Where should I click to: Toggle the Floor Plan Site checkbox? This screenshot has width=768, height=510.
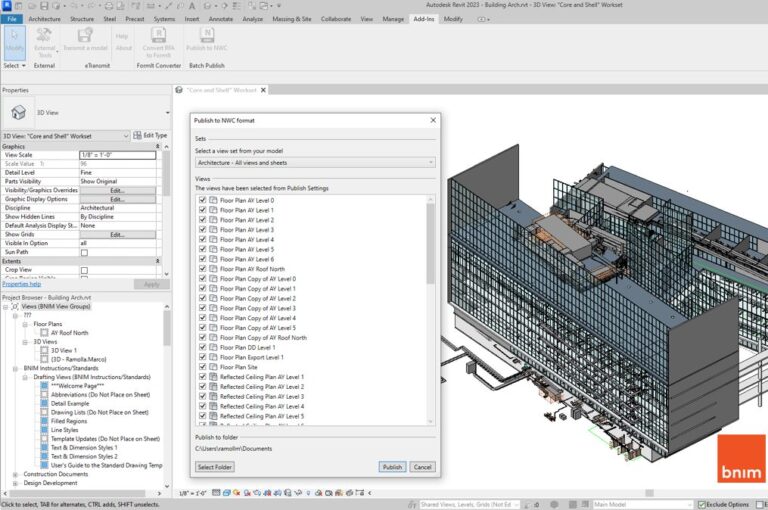[x=203, y=367]
